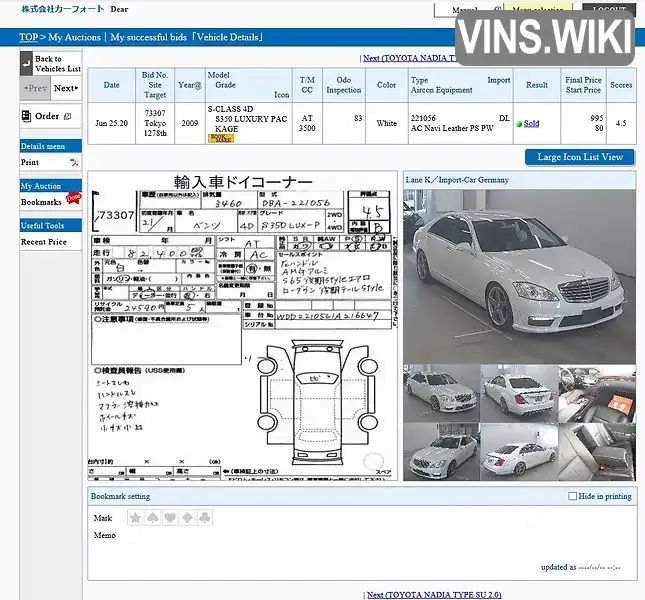Open the rear view car thumbnail

[x=519, y=394]
